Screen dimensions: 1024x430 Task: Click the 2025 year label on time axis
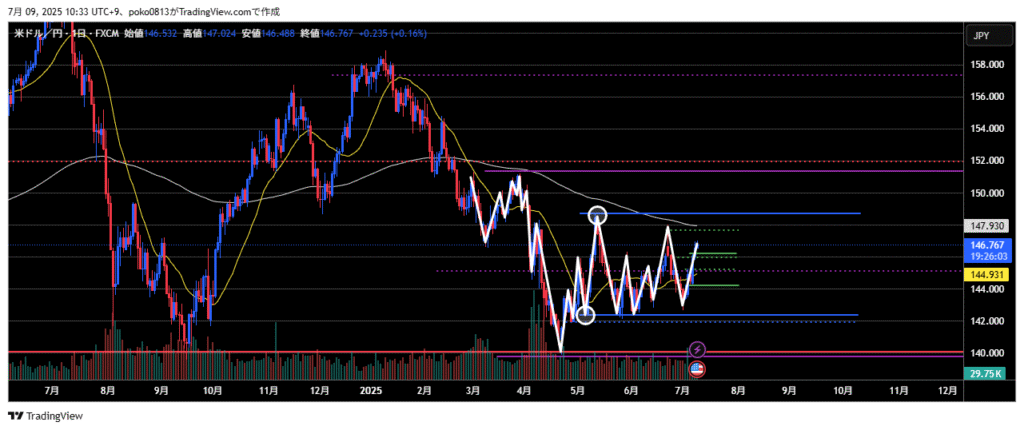point(371,390)
